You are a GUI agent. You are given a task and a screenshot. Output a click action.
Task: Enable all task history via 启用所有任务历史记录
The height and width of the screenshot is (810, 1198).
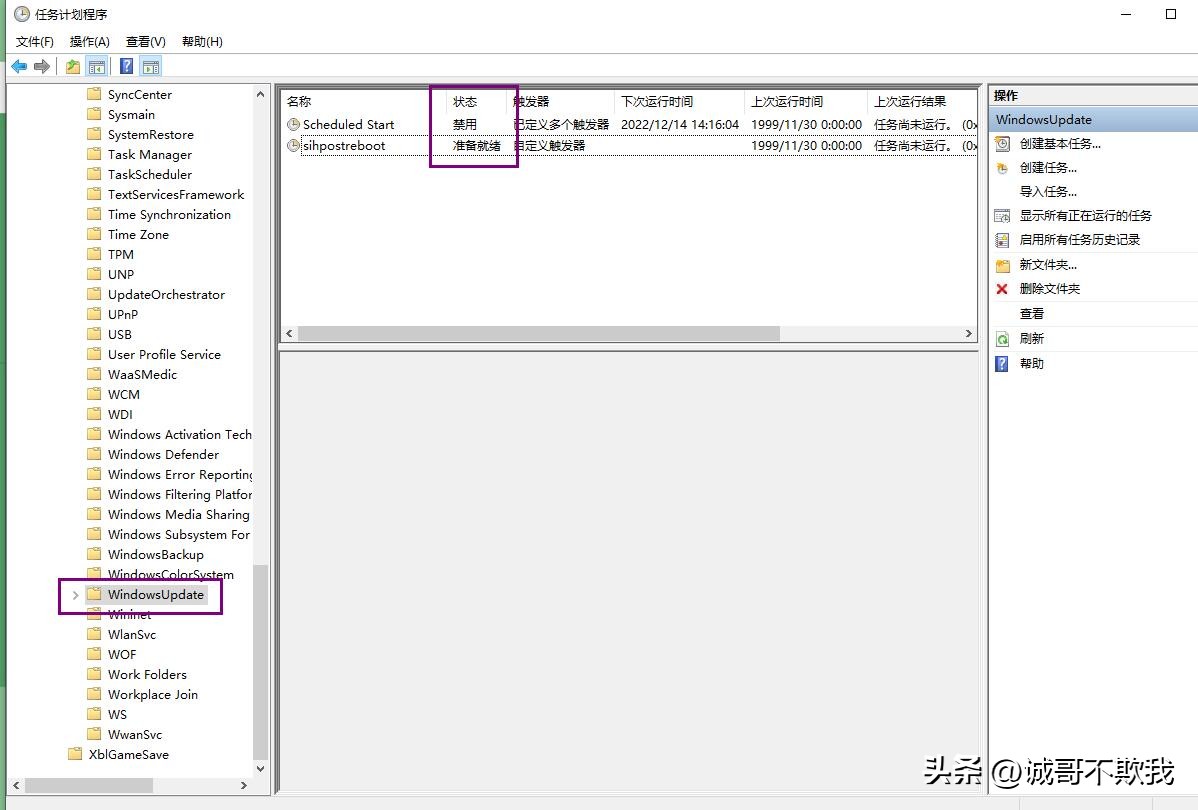coord(1078,239)
